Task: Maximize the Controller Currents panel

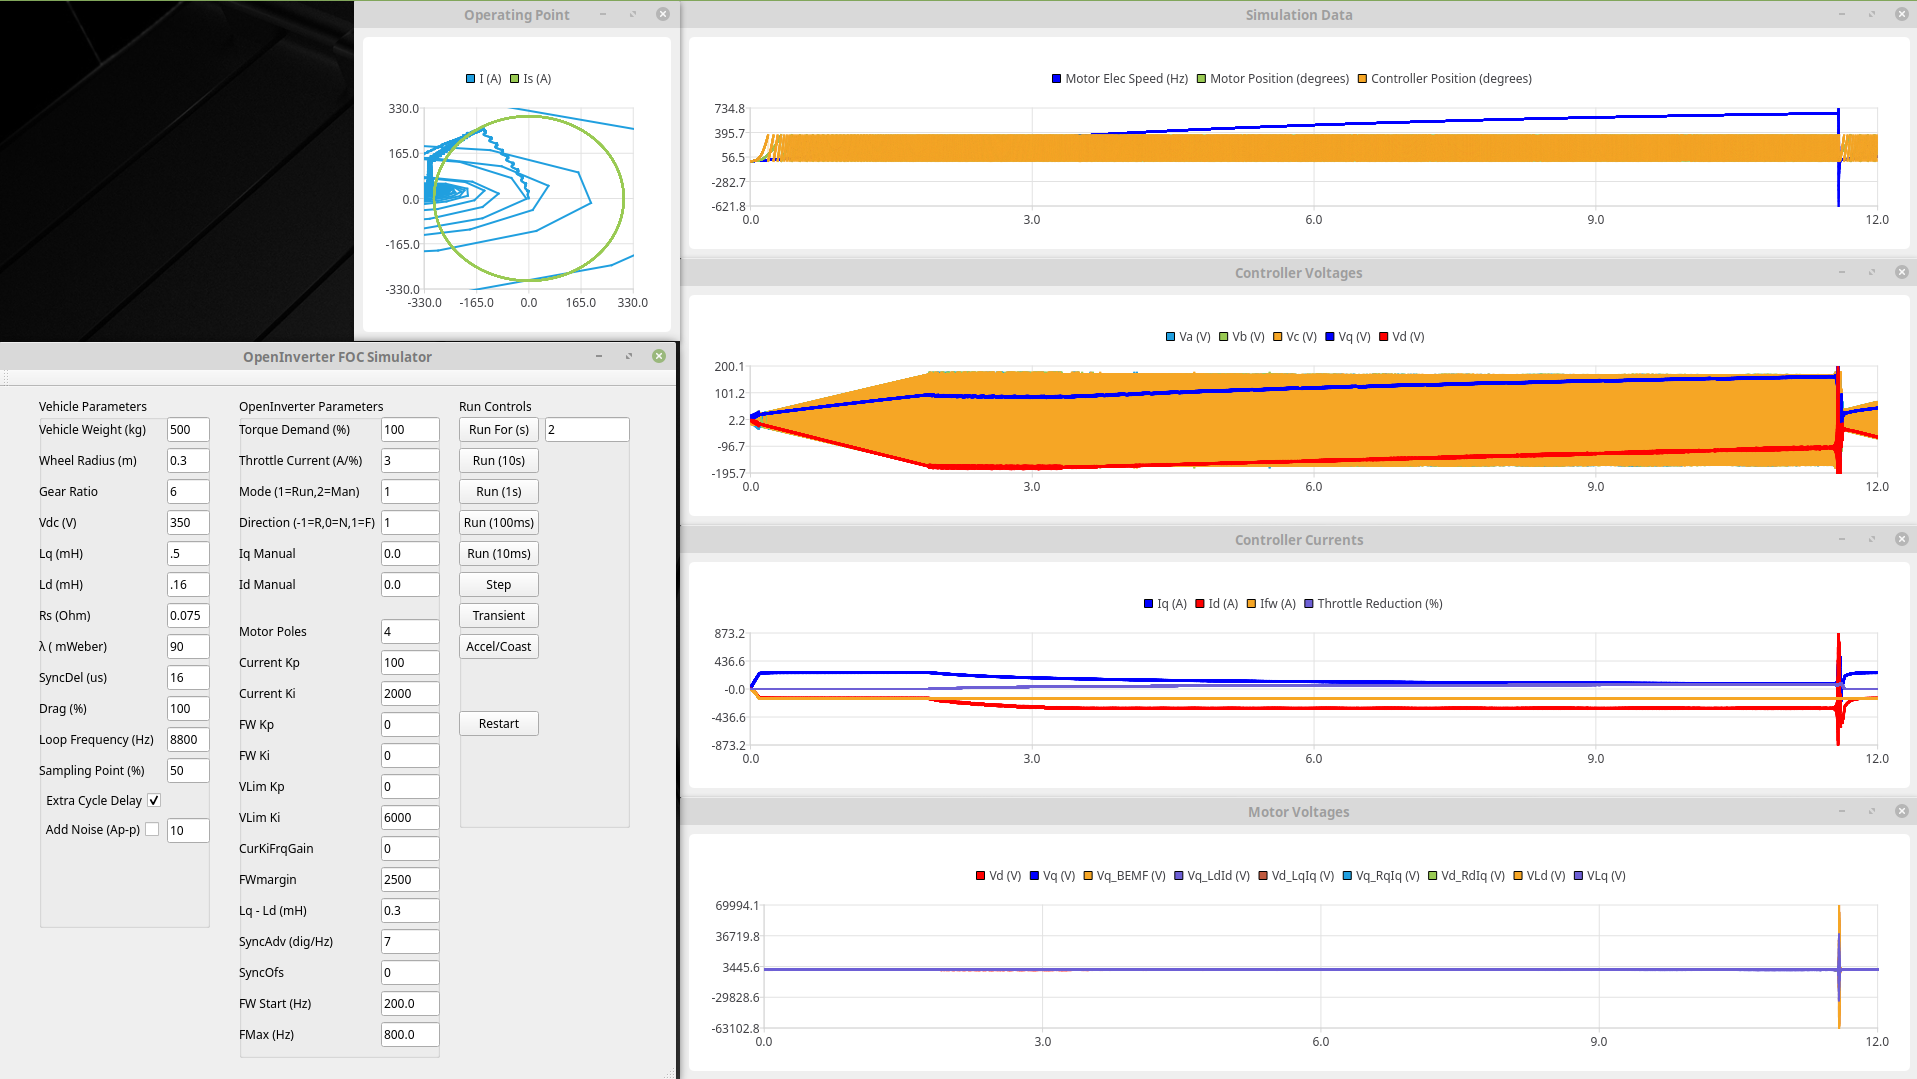Action: [1871, 539]
